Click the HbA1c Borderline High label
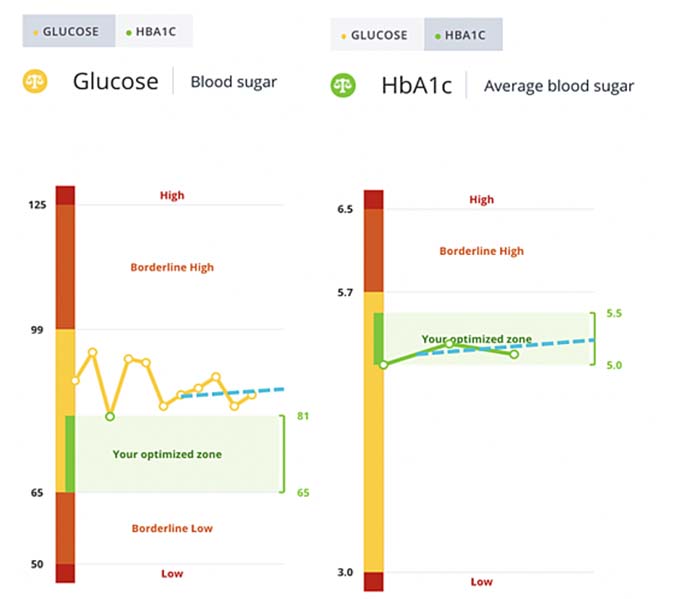 click(482, 251)
